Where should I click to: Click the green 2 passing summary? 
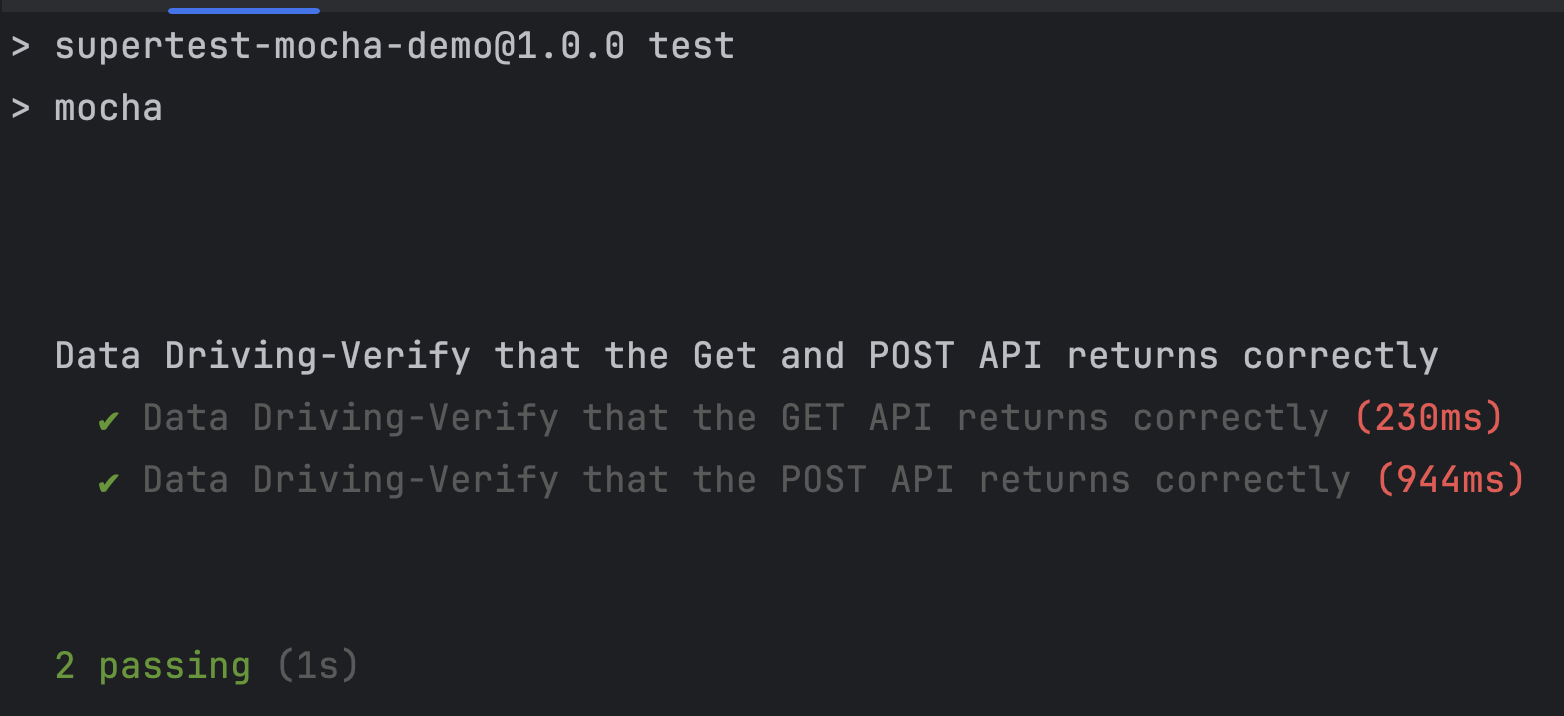pos(153,667)
